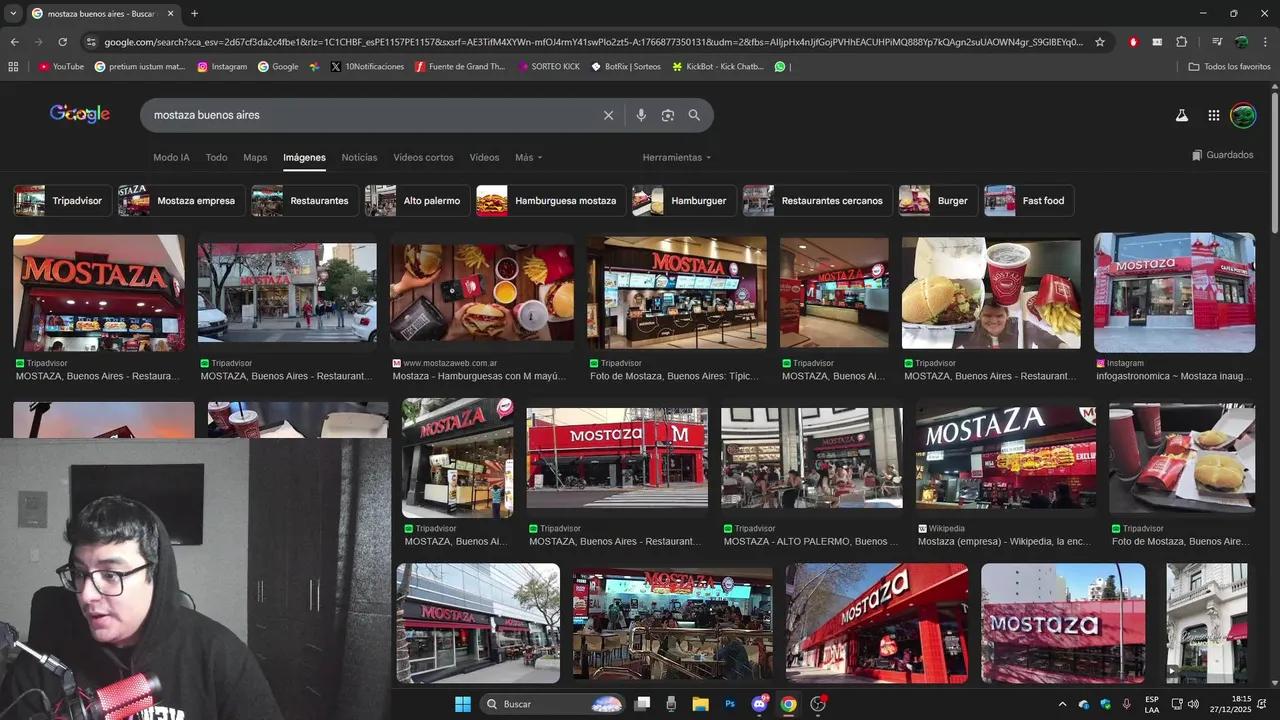Open the bookmarks bar apps grid icon

coord(14,67)
